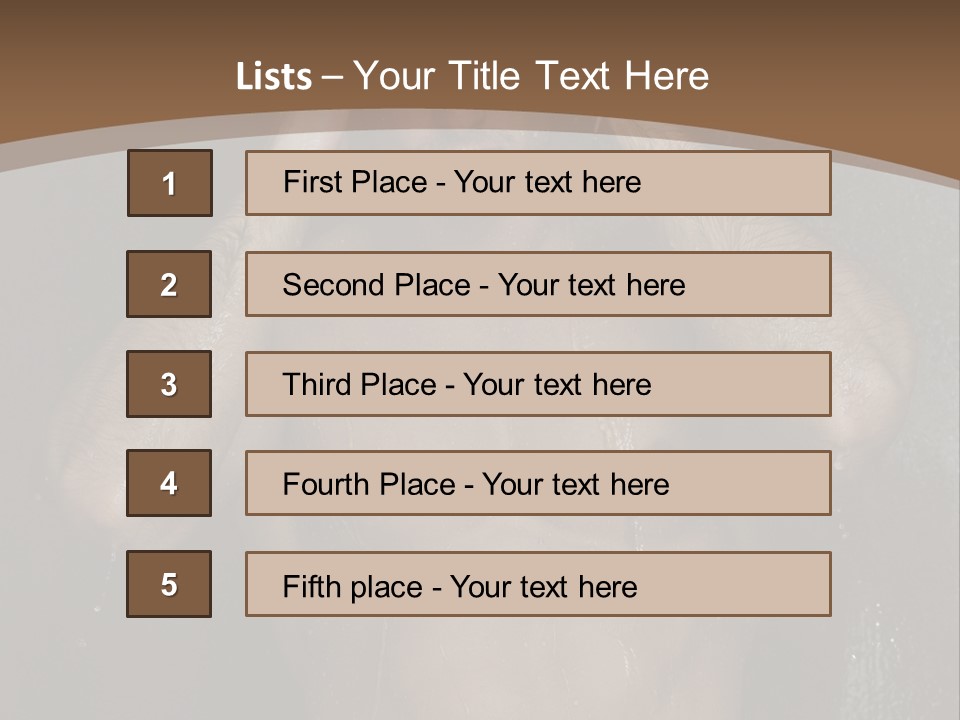
Task: Select the number 2 box
Action: [169, 283]
